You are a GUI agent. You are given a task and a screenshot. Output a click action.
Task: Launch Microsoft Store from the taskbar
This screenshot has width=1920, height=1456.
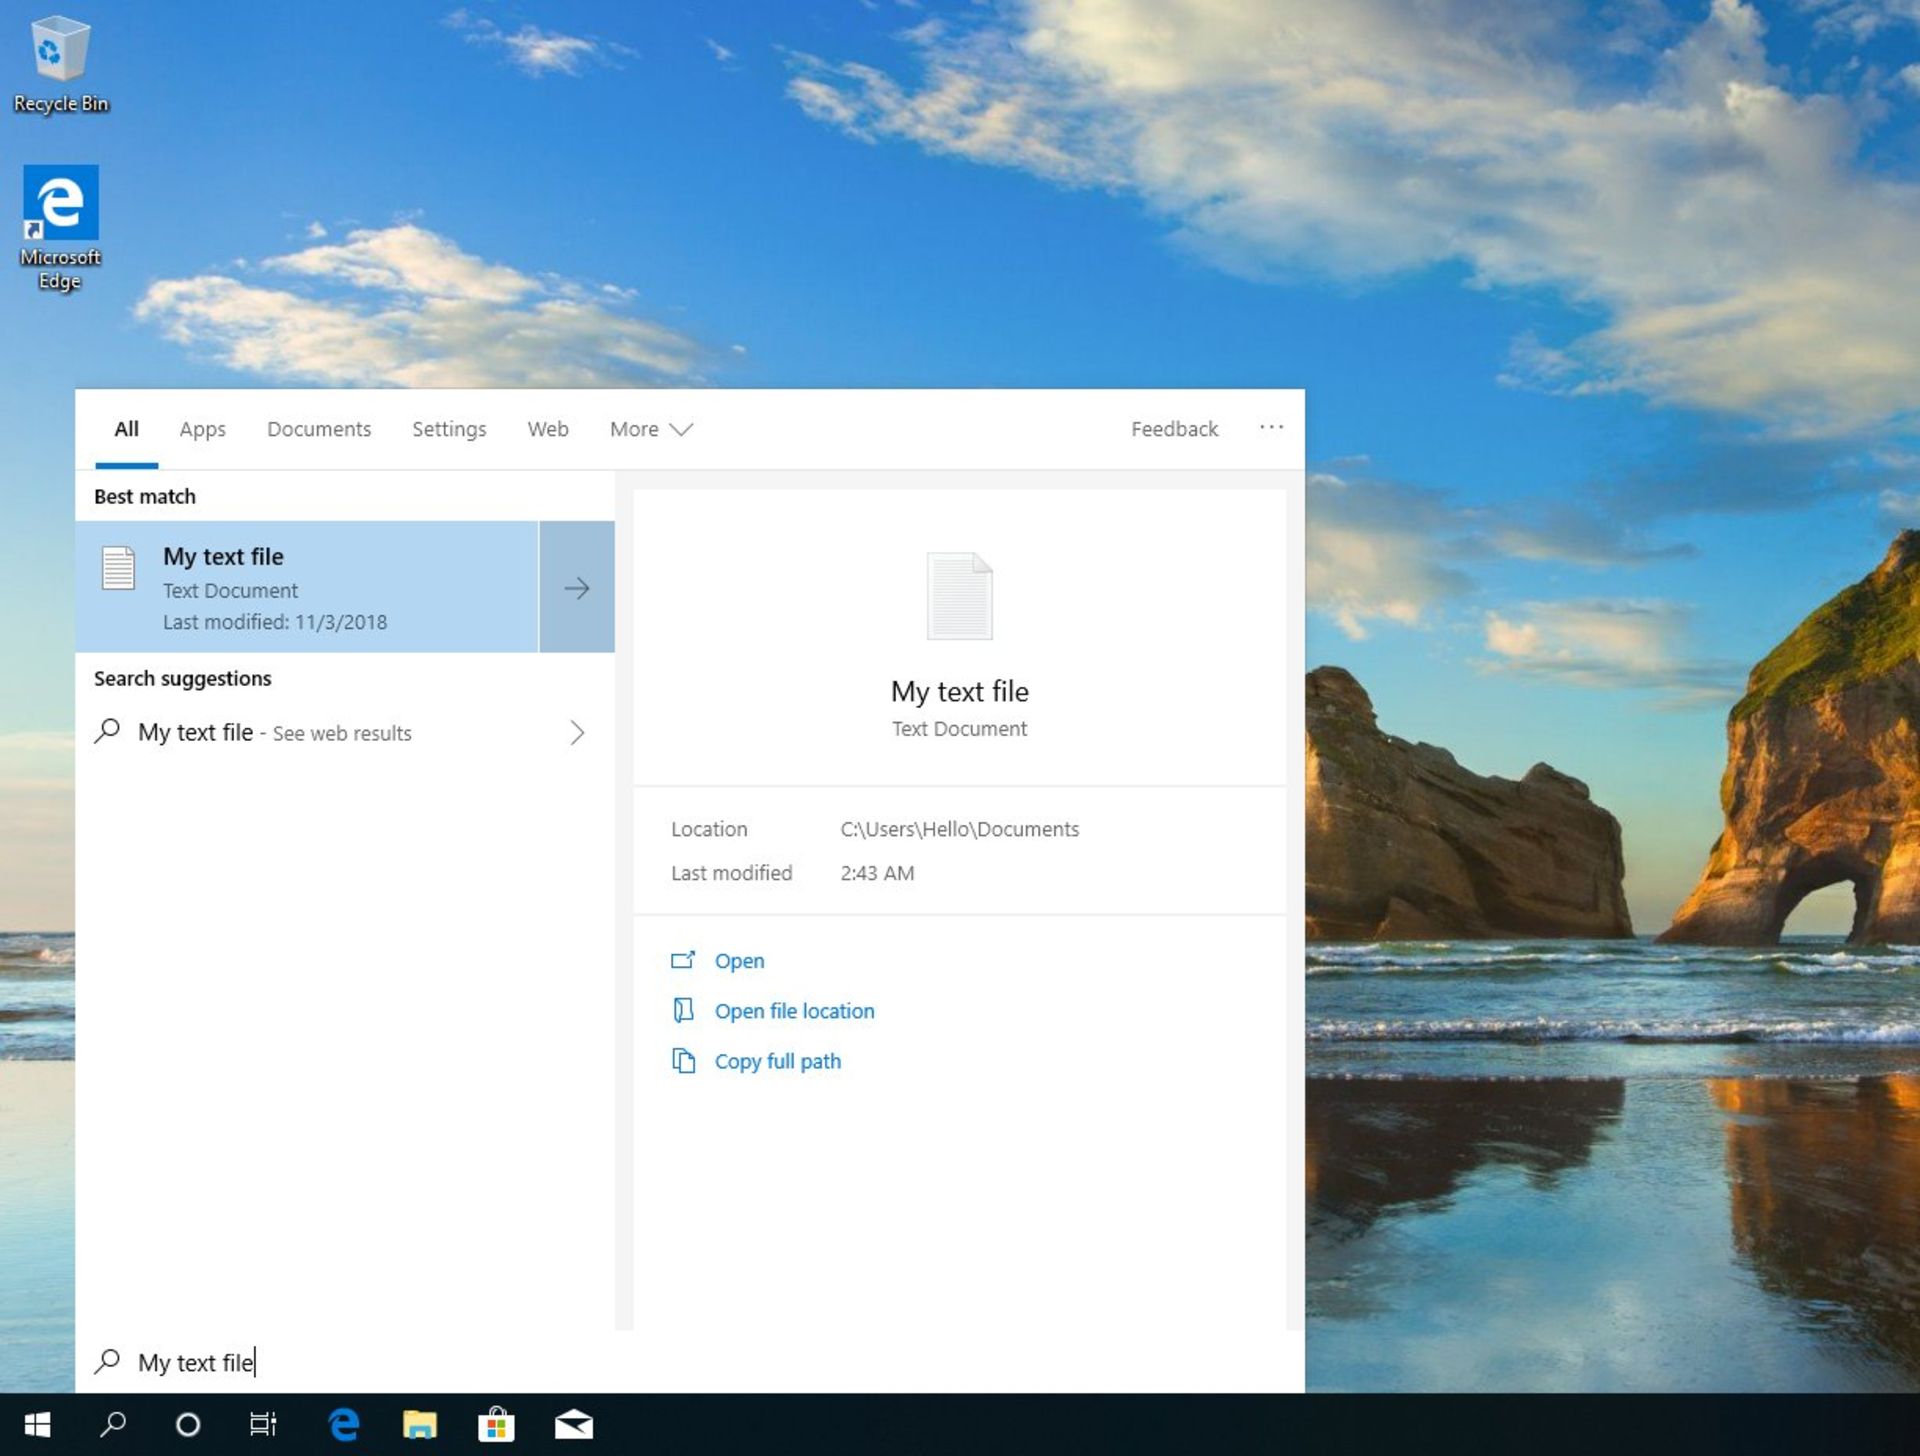pos(496,1424)
